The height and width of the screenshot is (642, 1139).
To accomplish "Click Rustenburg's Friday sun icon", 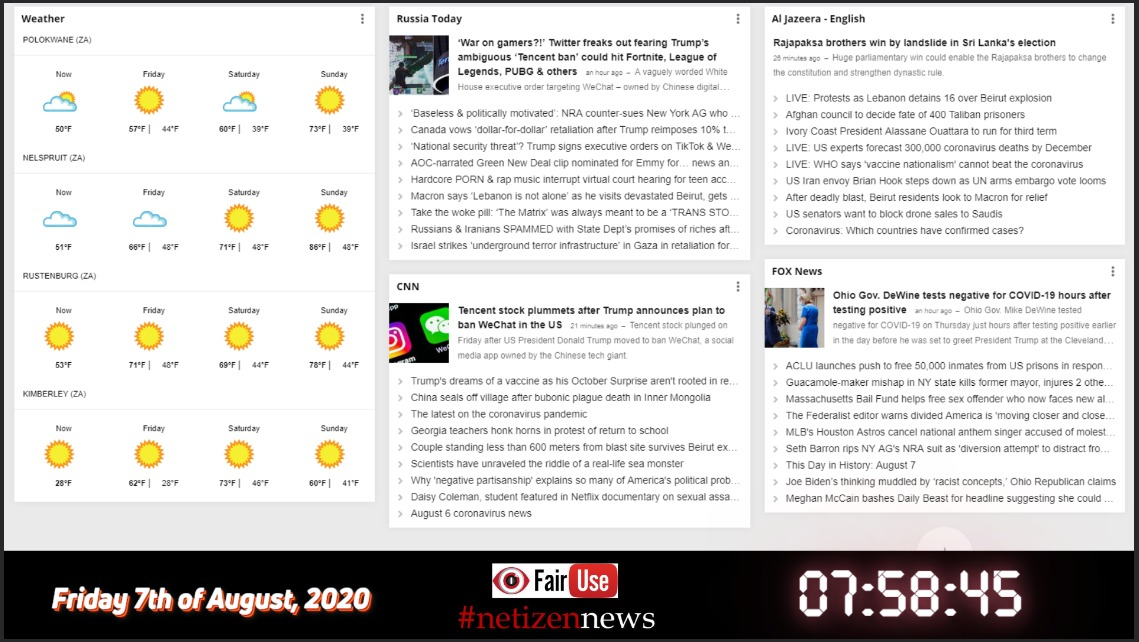I will click(x=149, y=336).
